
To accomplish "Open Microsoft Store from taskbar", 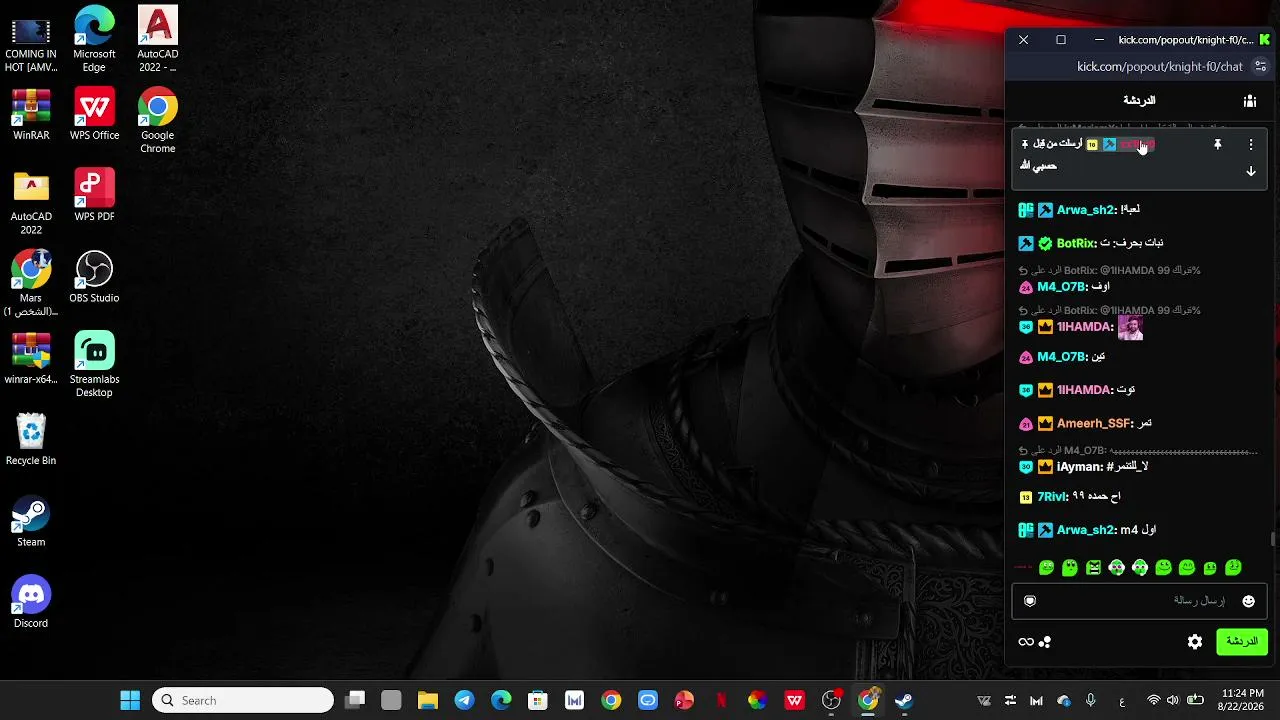I will click(537, 700).
